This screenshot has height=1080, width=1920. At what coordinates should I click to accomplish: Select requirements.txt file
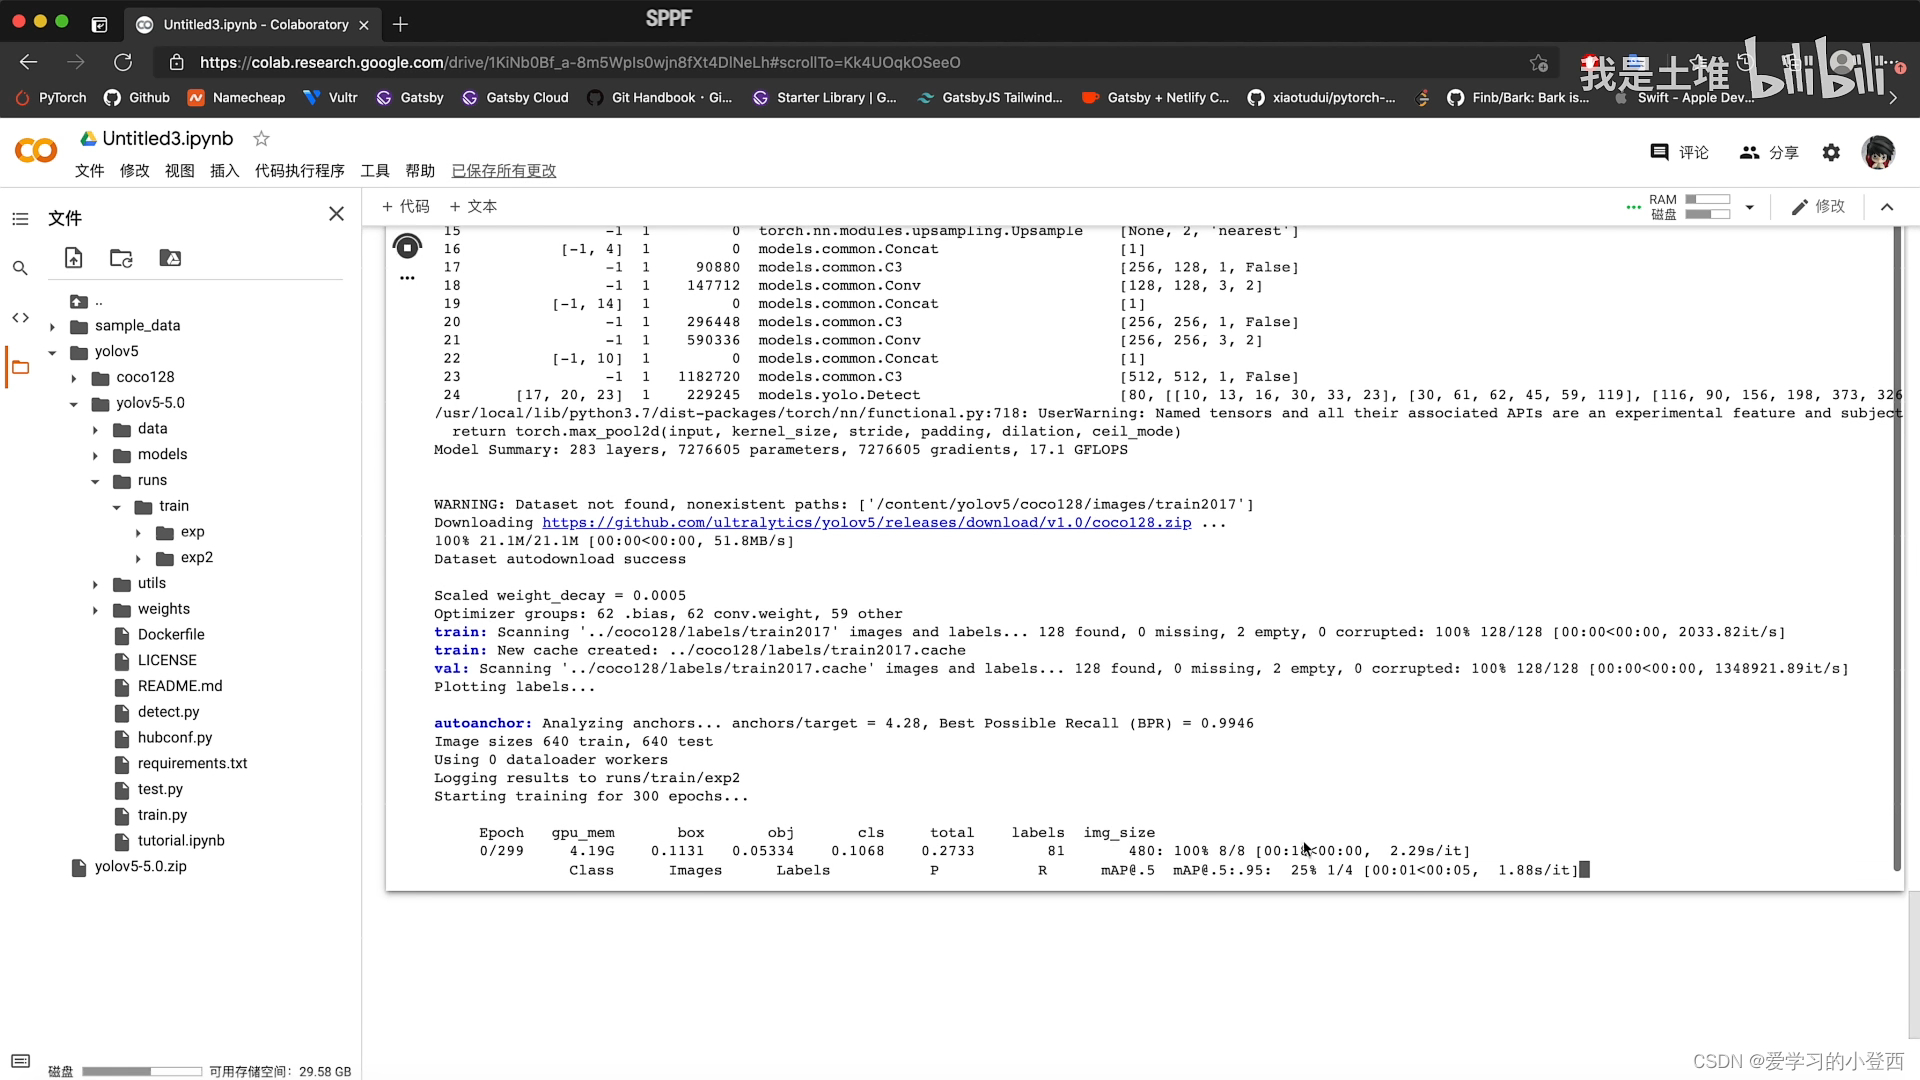pyautogui.click(x=192, y=764)
